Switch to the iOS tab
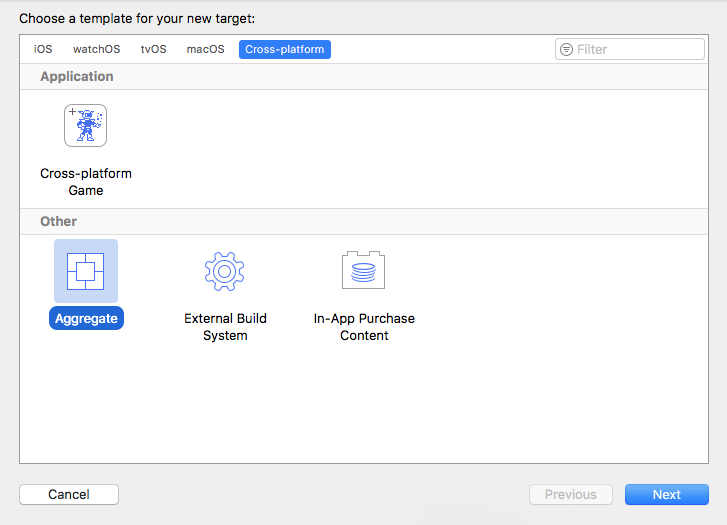 (43, 49)
